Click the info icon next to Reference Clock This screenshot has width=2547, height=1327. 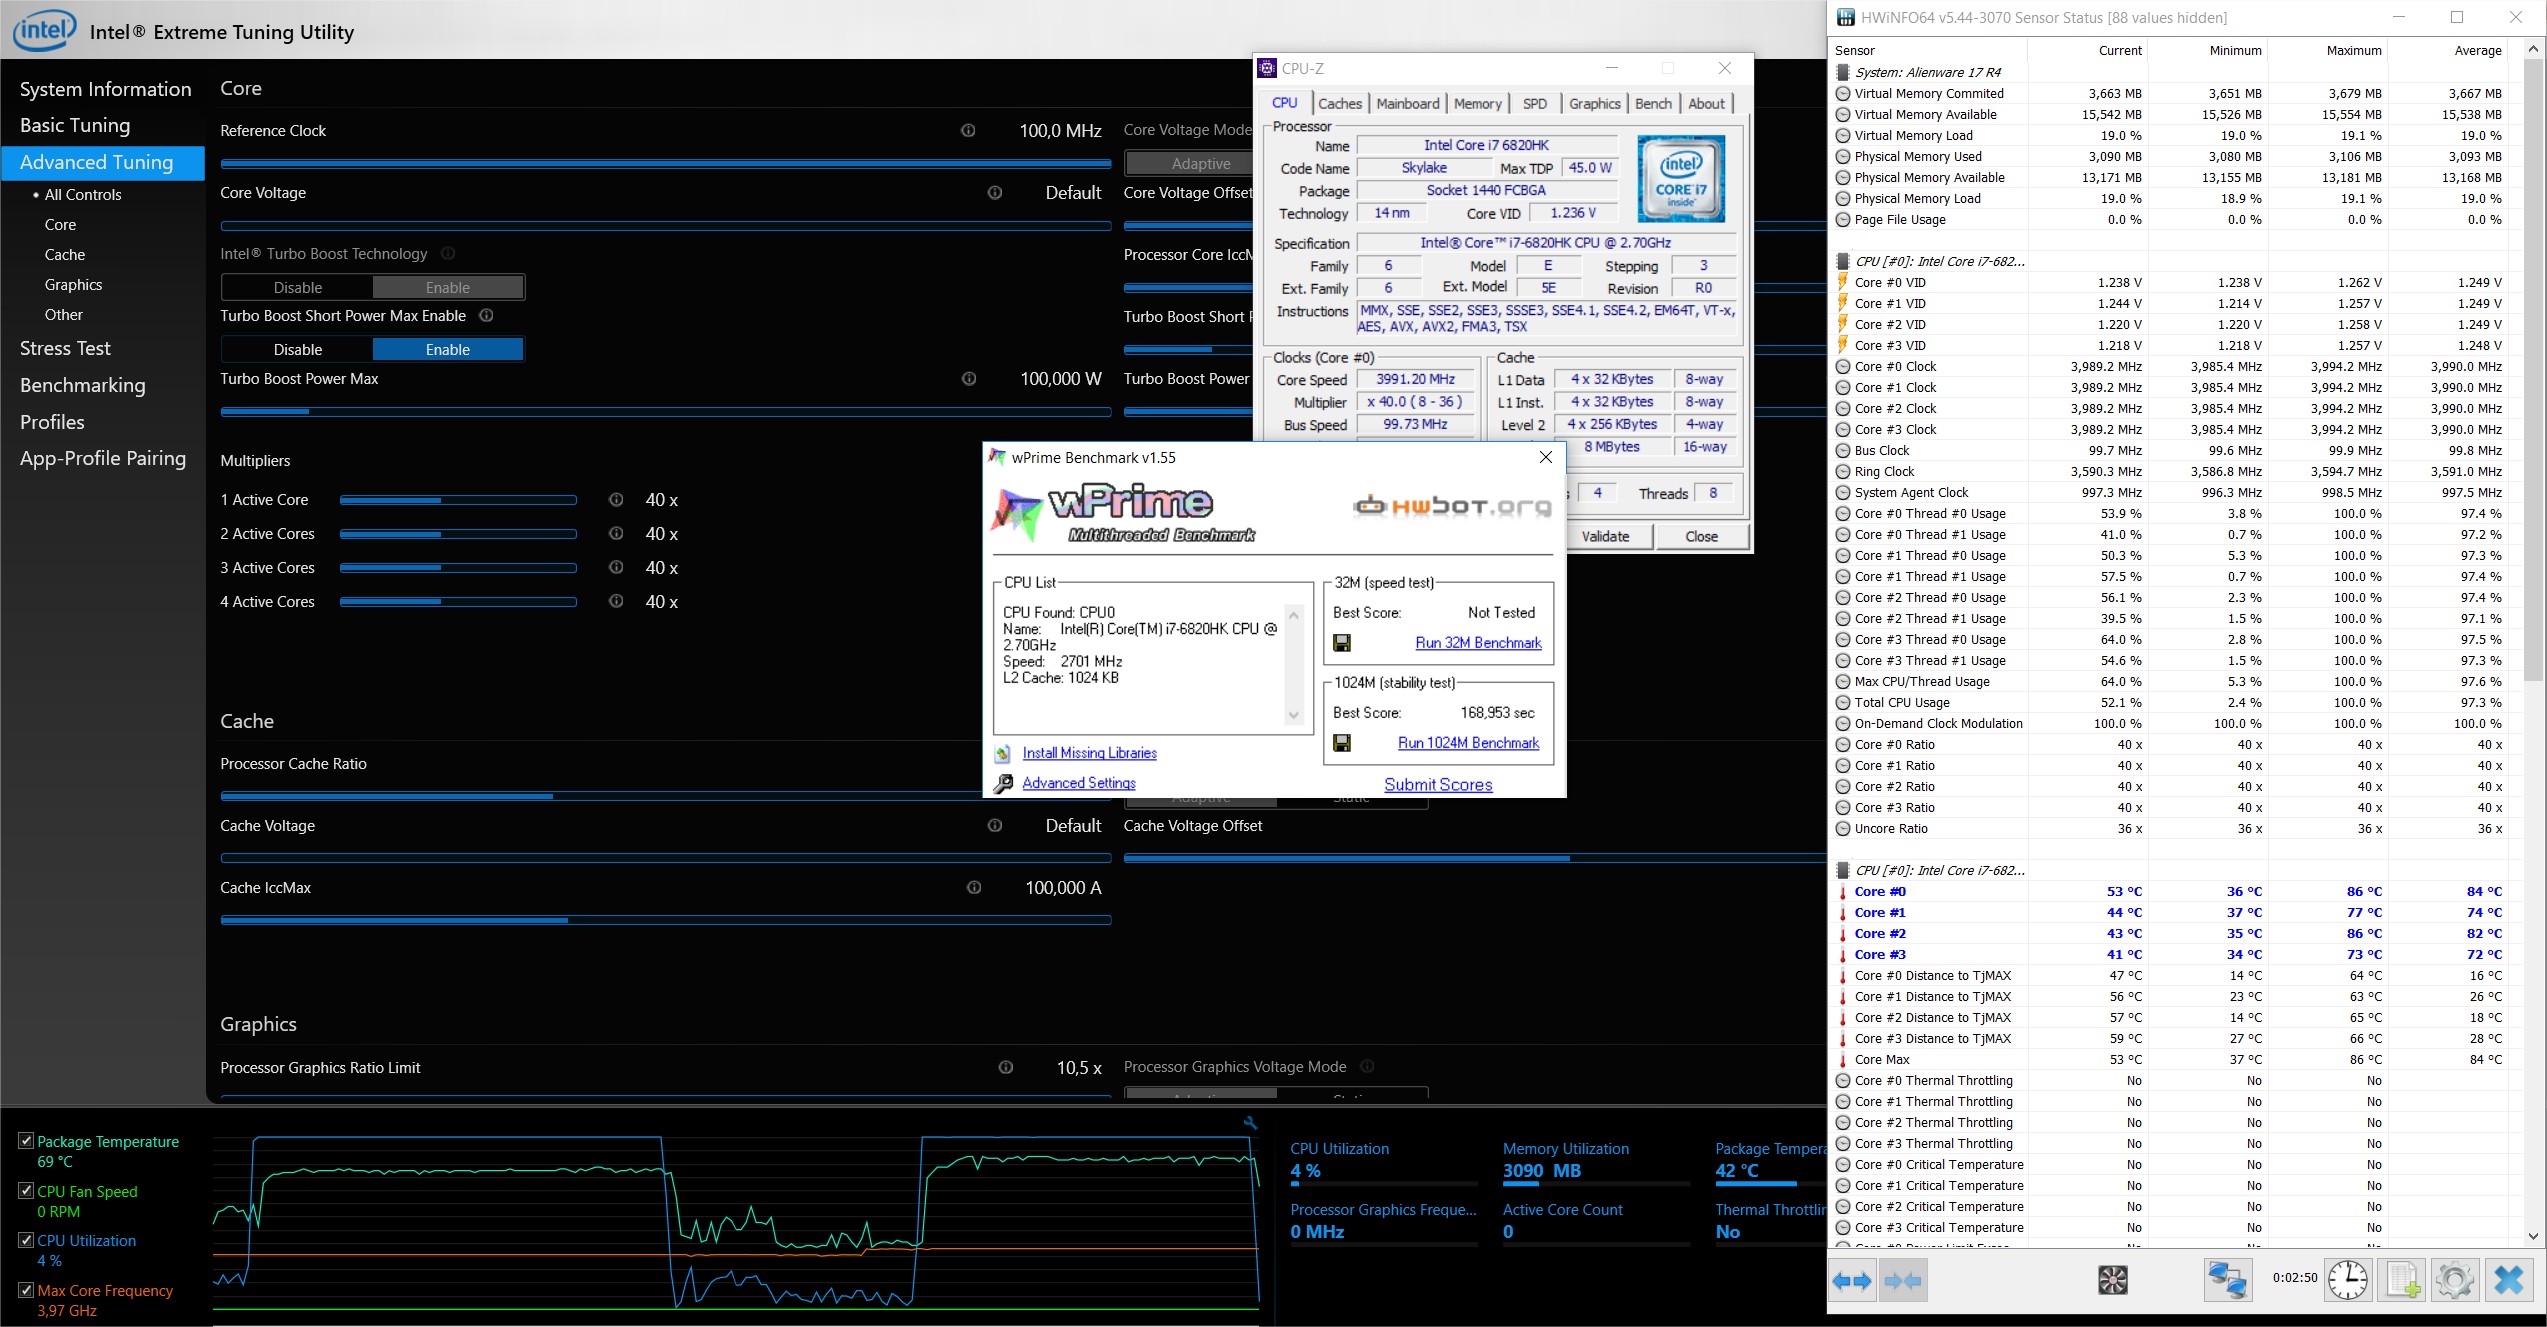tap(968, 131)
